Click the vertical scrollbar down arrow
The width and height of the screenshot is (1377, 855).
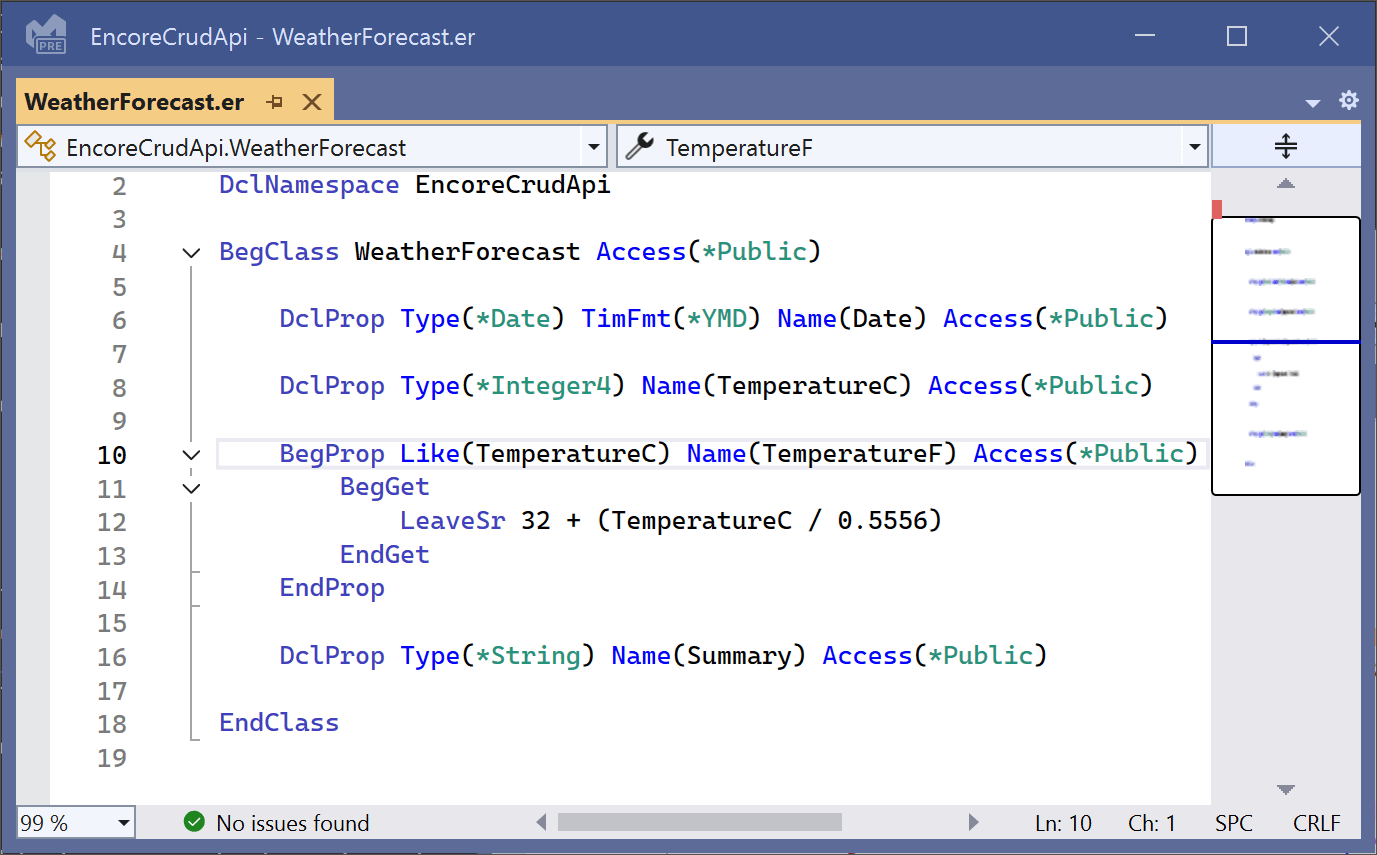1286,790
